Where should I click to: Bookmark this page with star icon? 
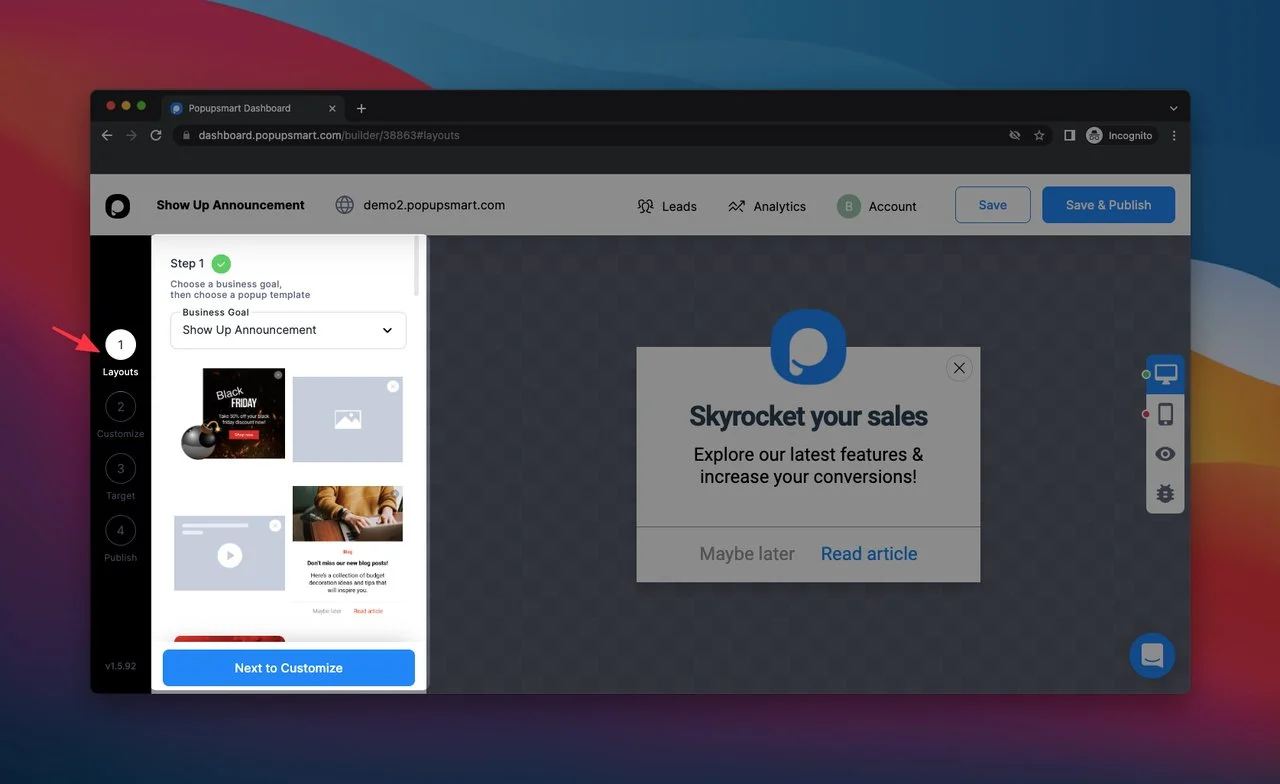tap(1039, 136)
